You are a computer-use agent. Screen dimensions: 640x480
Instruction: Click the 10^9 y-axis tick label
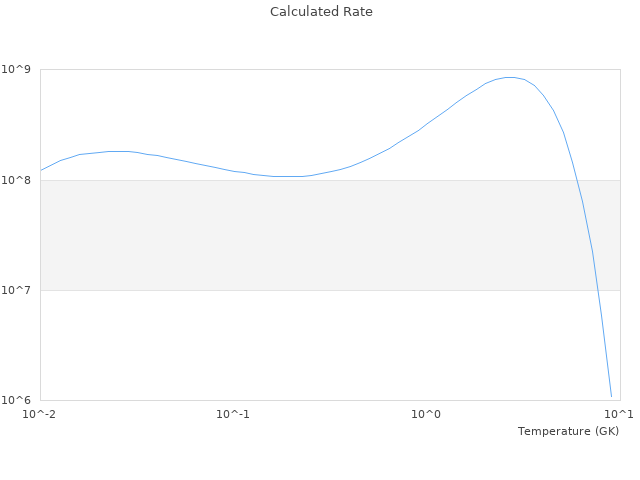tap(18, 70)
